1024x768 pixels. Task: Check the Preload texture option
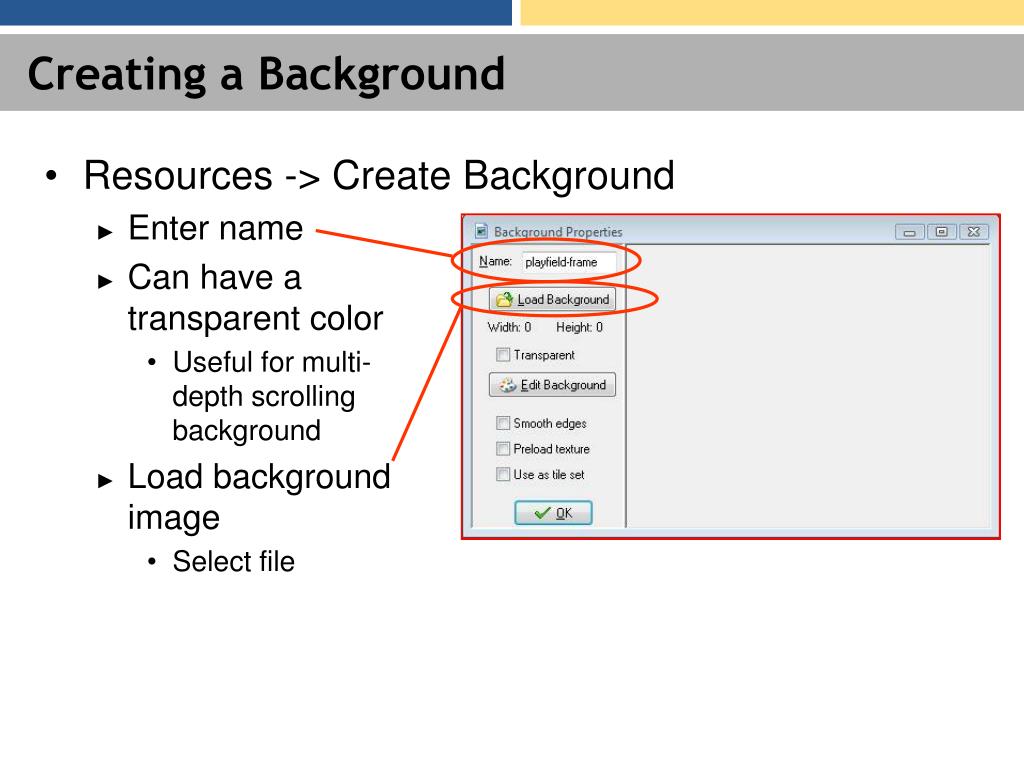(x=503, y=449)
